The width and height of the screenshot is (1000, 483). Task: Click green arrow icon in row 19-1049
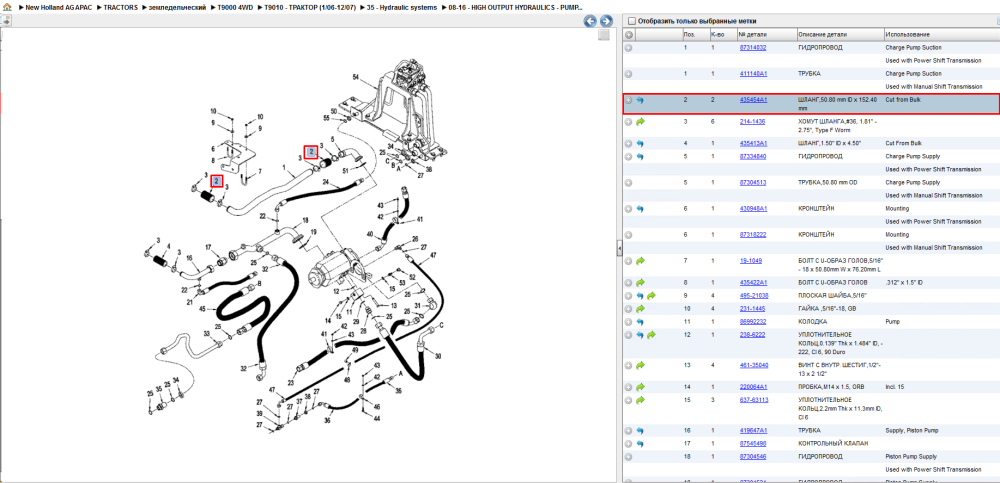(640, 261)
